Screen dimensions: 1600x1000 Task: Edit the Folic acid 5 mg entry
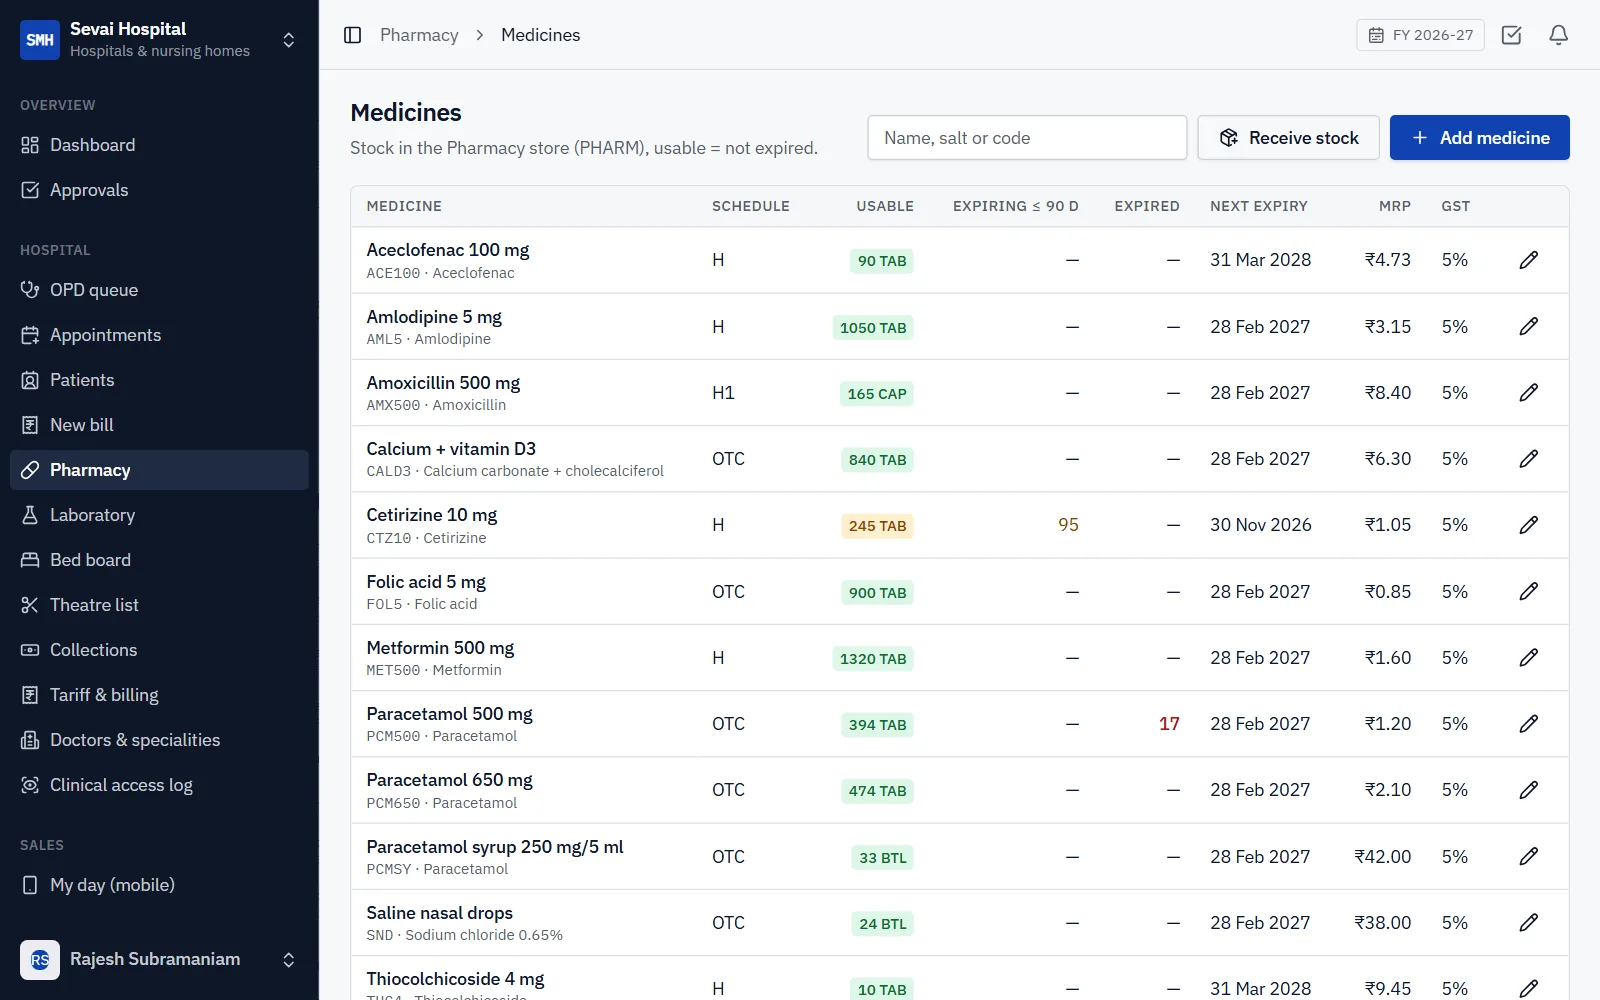pos(1528,591)
